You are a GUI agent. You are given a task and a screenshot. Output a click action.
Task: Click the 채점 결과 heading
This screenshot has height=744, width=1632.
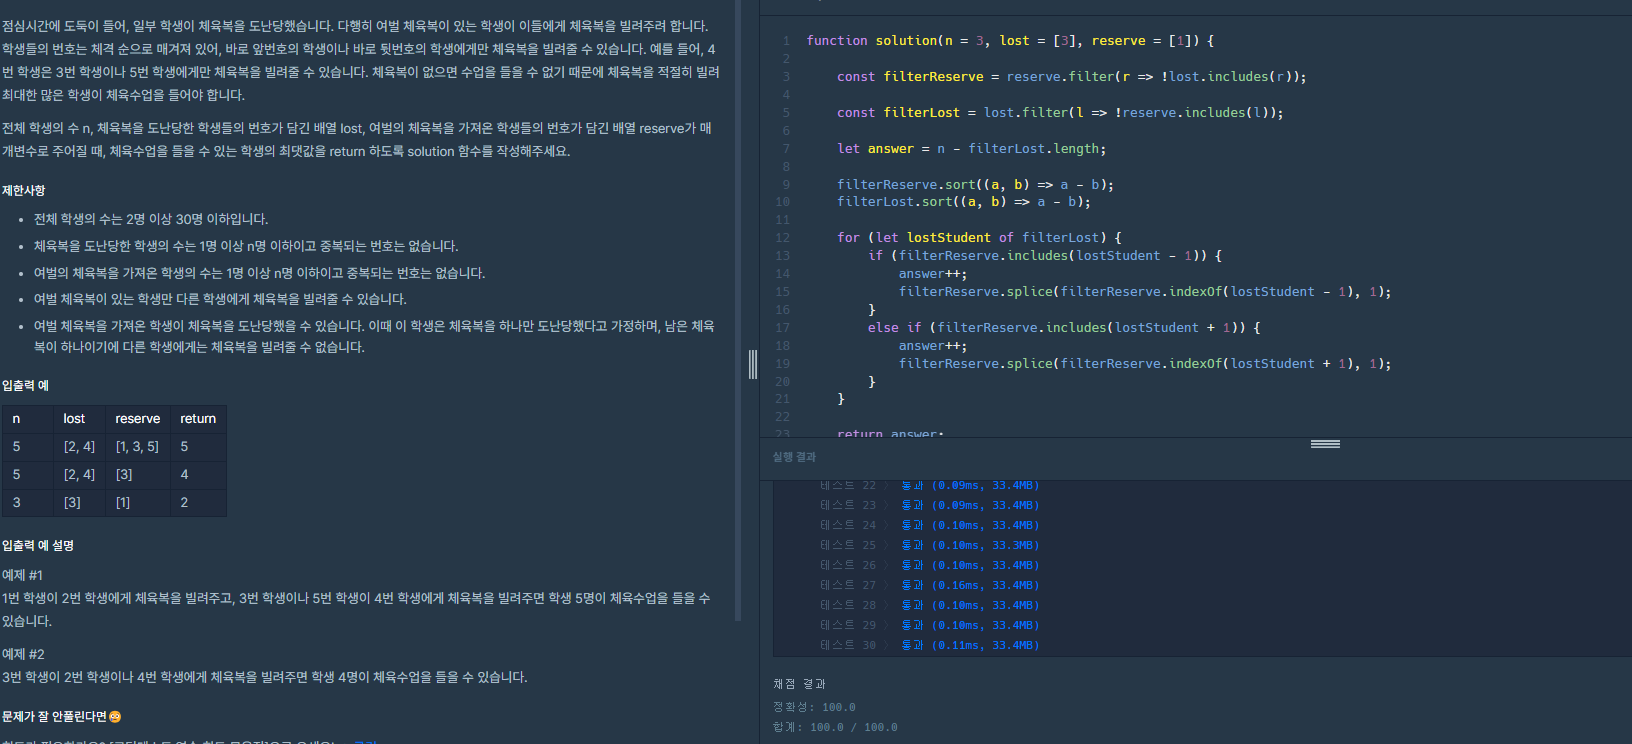pyautogui.click(x=799, y=684)
